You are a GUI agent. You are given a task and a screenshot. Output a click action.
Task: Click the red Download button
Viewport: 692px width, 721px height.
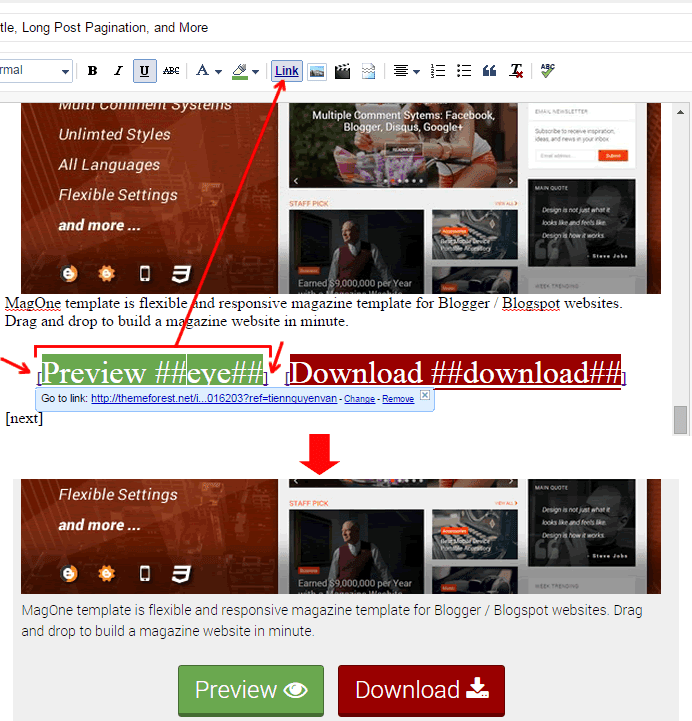(x=421, y=690)
